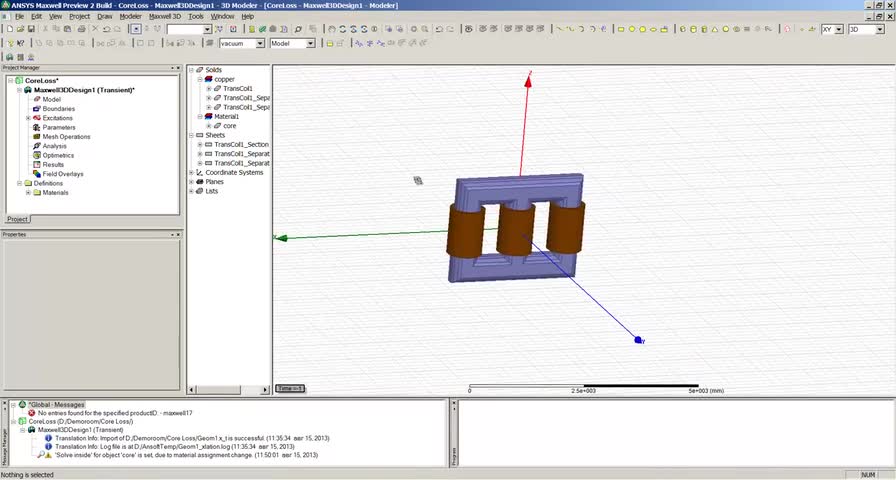This screenshot has height=480, width=896.
Task: Click the Print icon
Action: (x=81, y=29)
